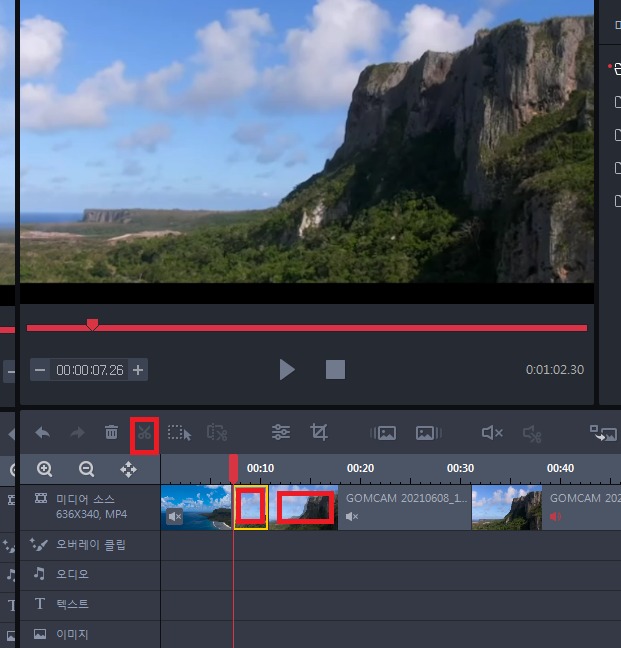The height and width of the screenshot is (648, 621).
Task: Increase timecode with plus button
Action: click(138, 369)
